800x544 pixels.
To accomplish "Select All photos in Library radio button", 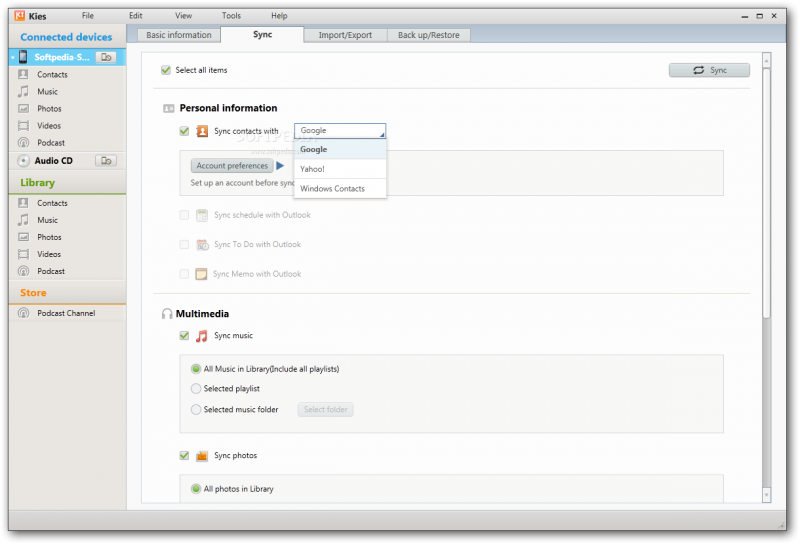I will point(196,489).
